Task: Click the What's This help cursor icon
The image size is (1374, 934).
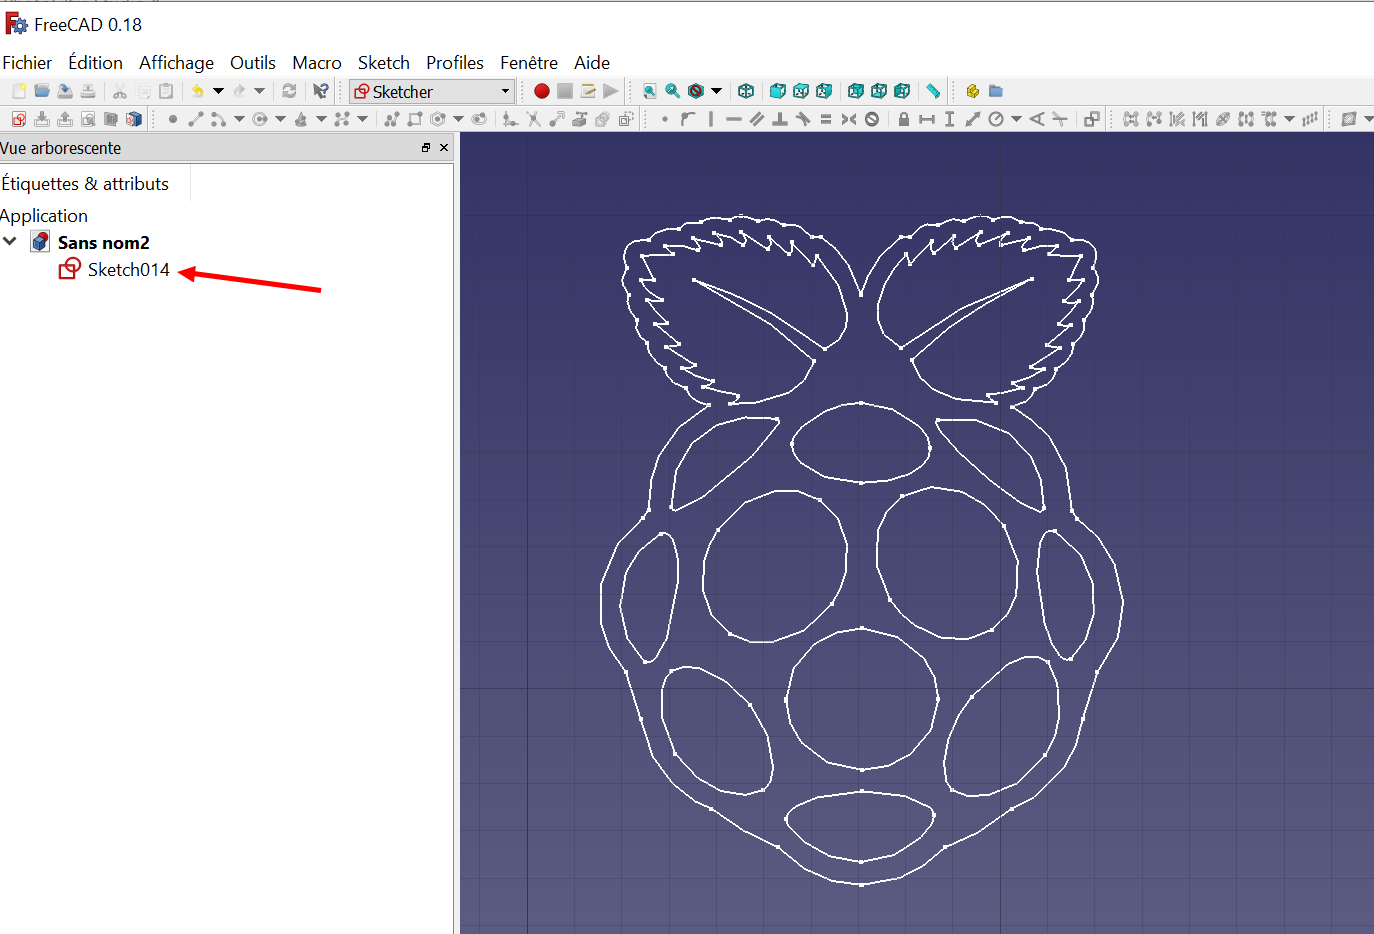Action: point(321,91)
